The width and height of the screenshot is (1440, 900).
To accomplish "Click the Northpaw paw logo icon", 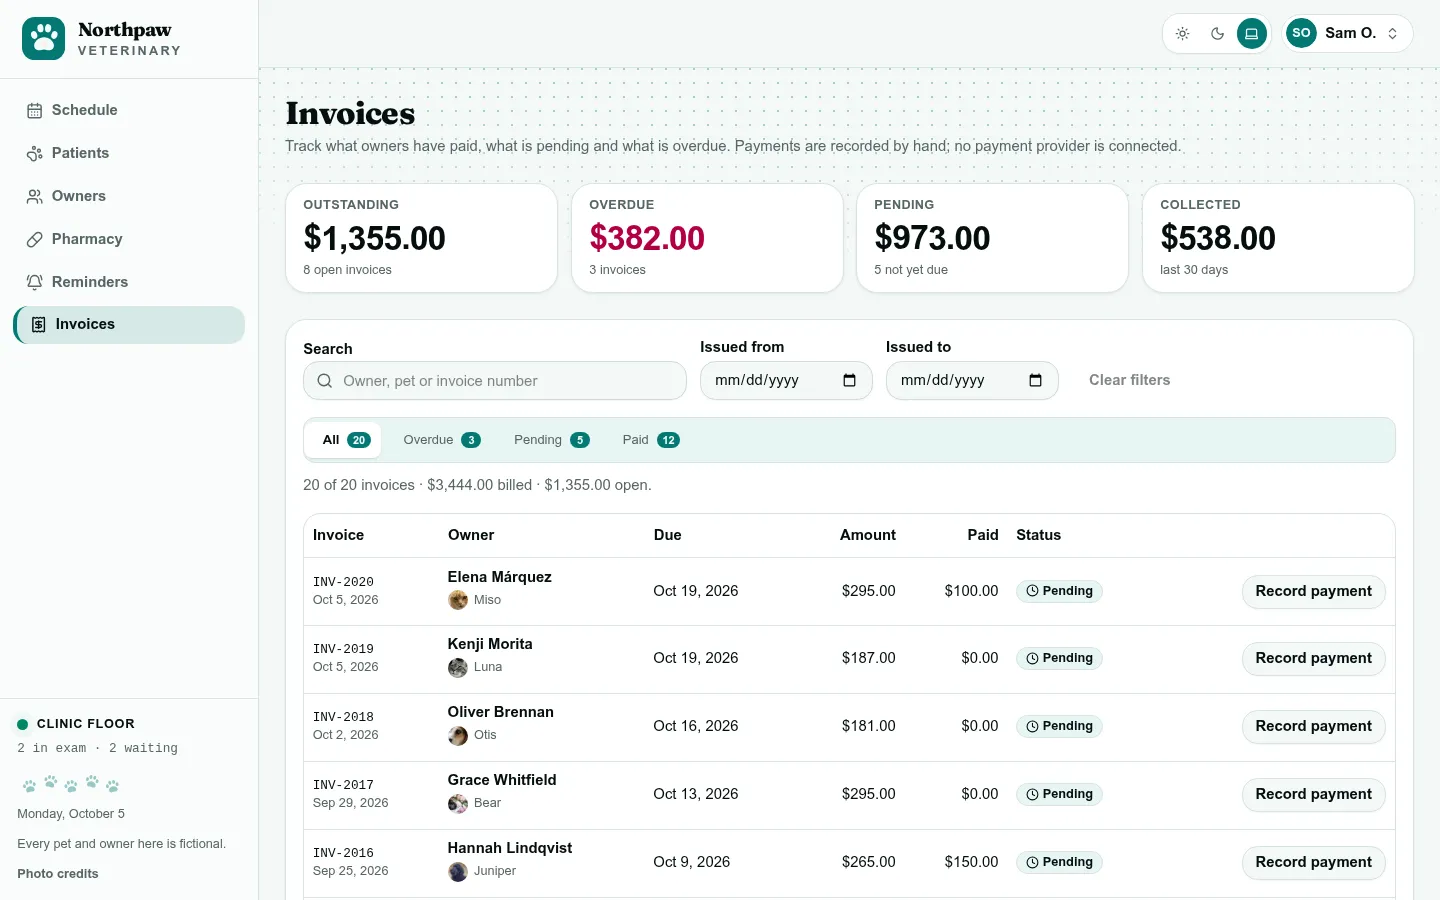I will tap(44, 39).
